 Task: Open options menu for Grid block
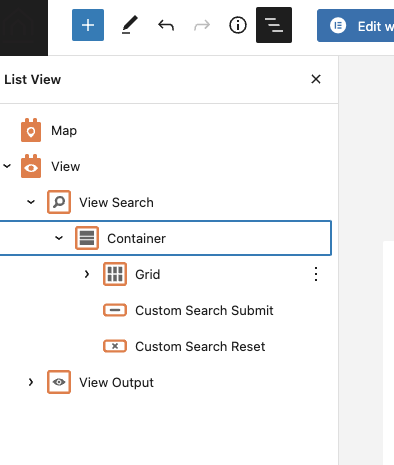316,274
